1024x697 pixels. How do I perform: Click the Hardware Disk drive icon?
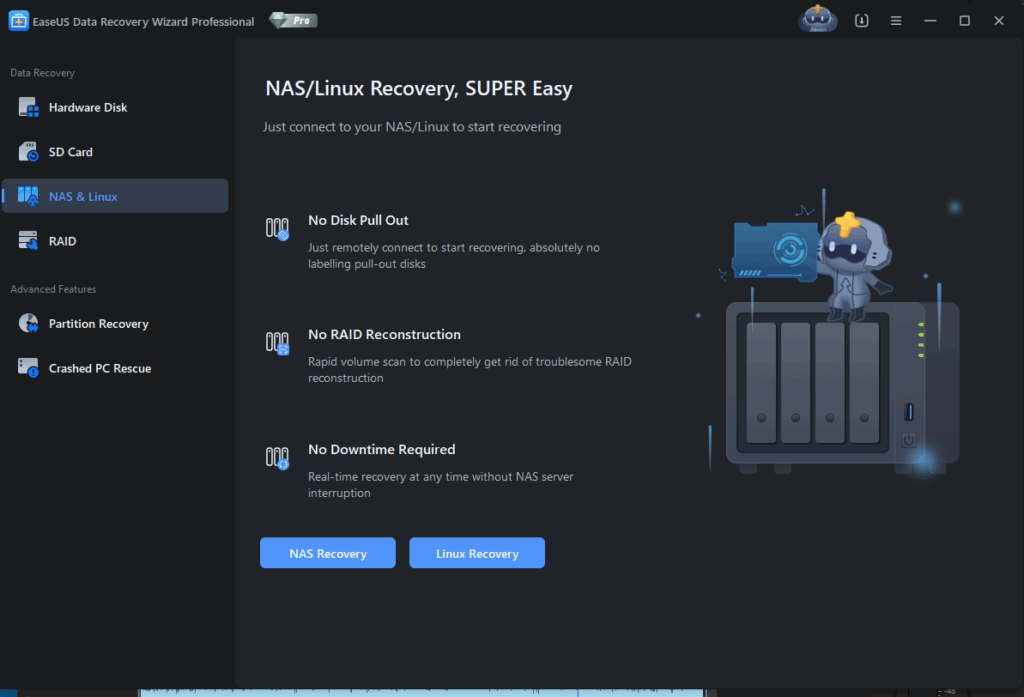coord(28,107)
